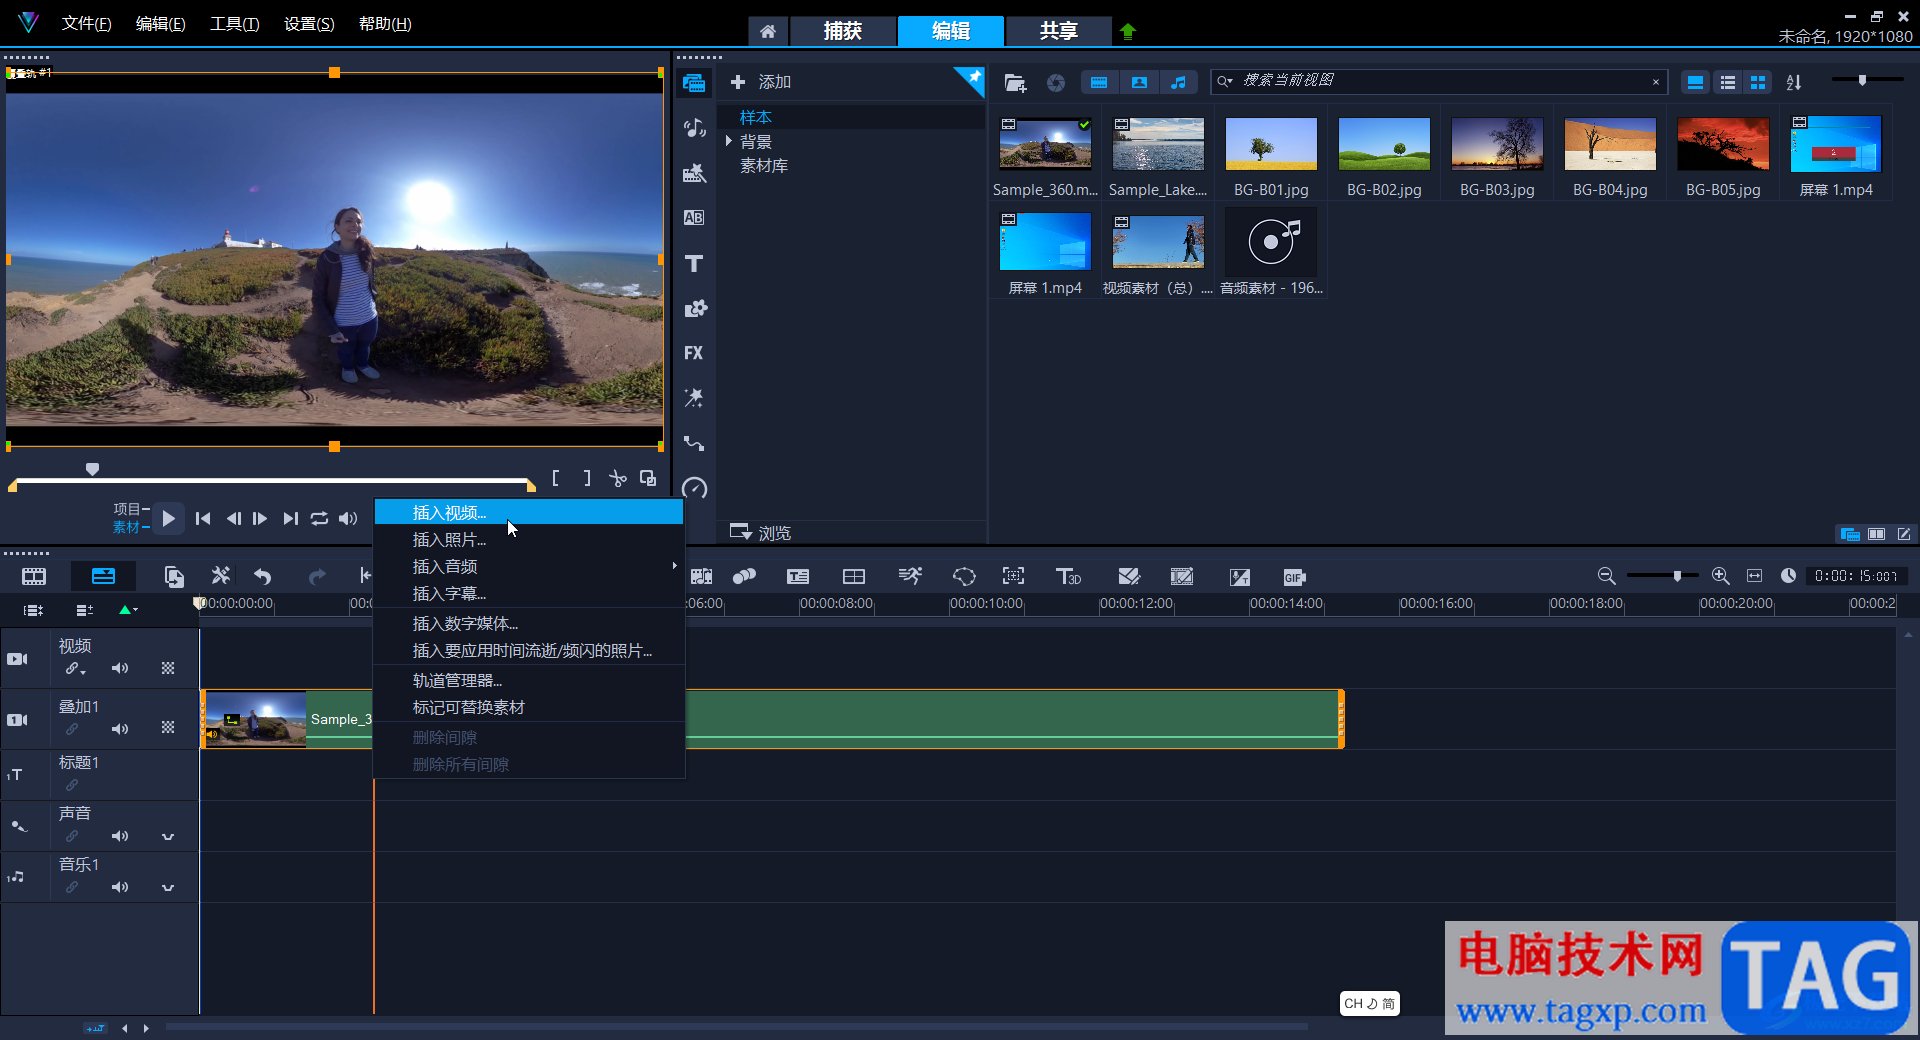Expand 插入音频 submenu arrow
The image size is (1920, 1040).
pos(674,566)
